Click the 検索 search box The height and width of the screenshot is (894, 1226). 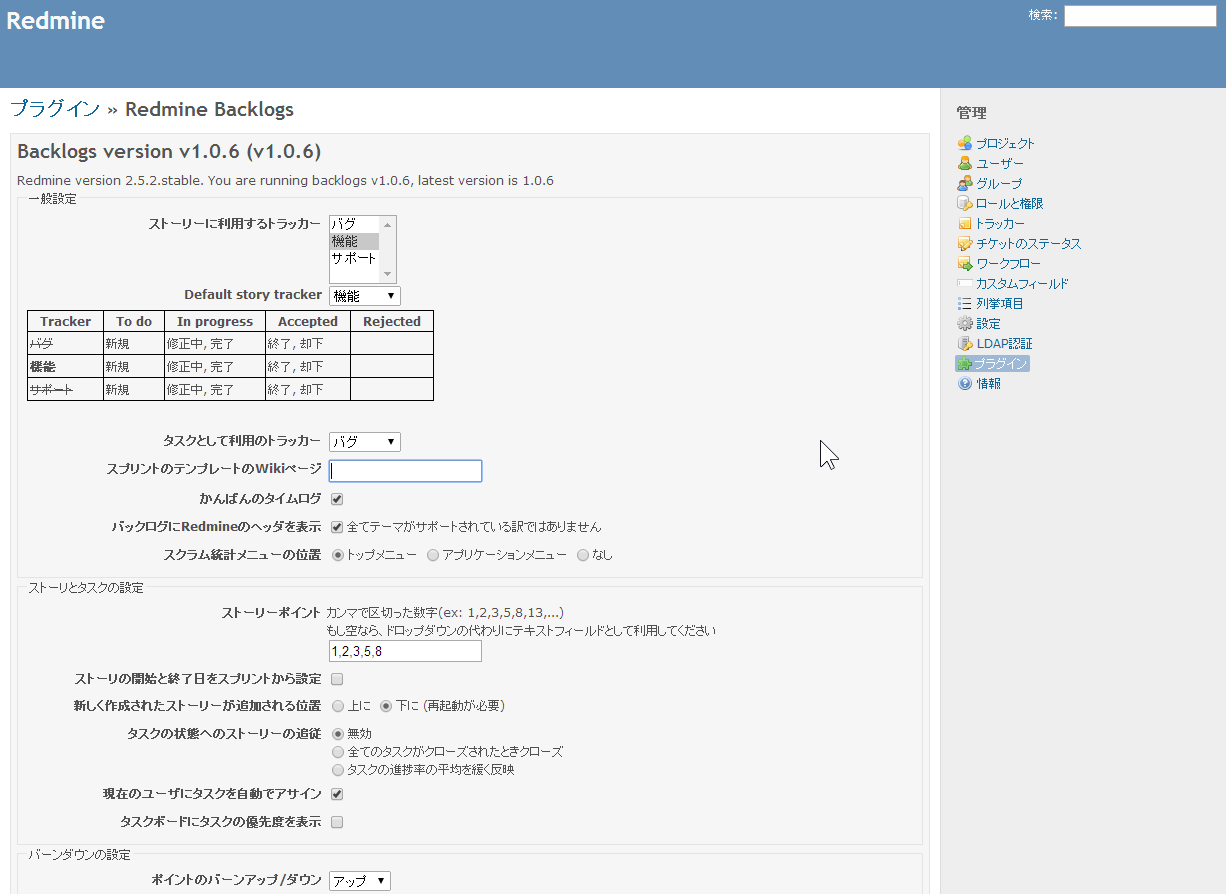point(1140,16)
